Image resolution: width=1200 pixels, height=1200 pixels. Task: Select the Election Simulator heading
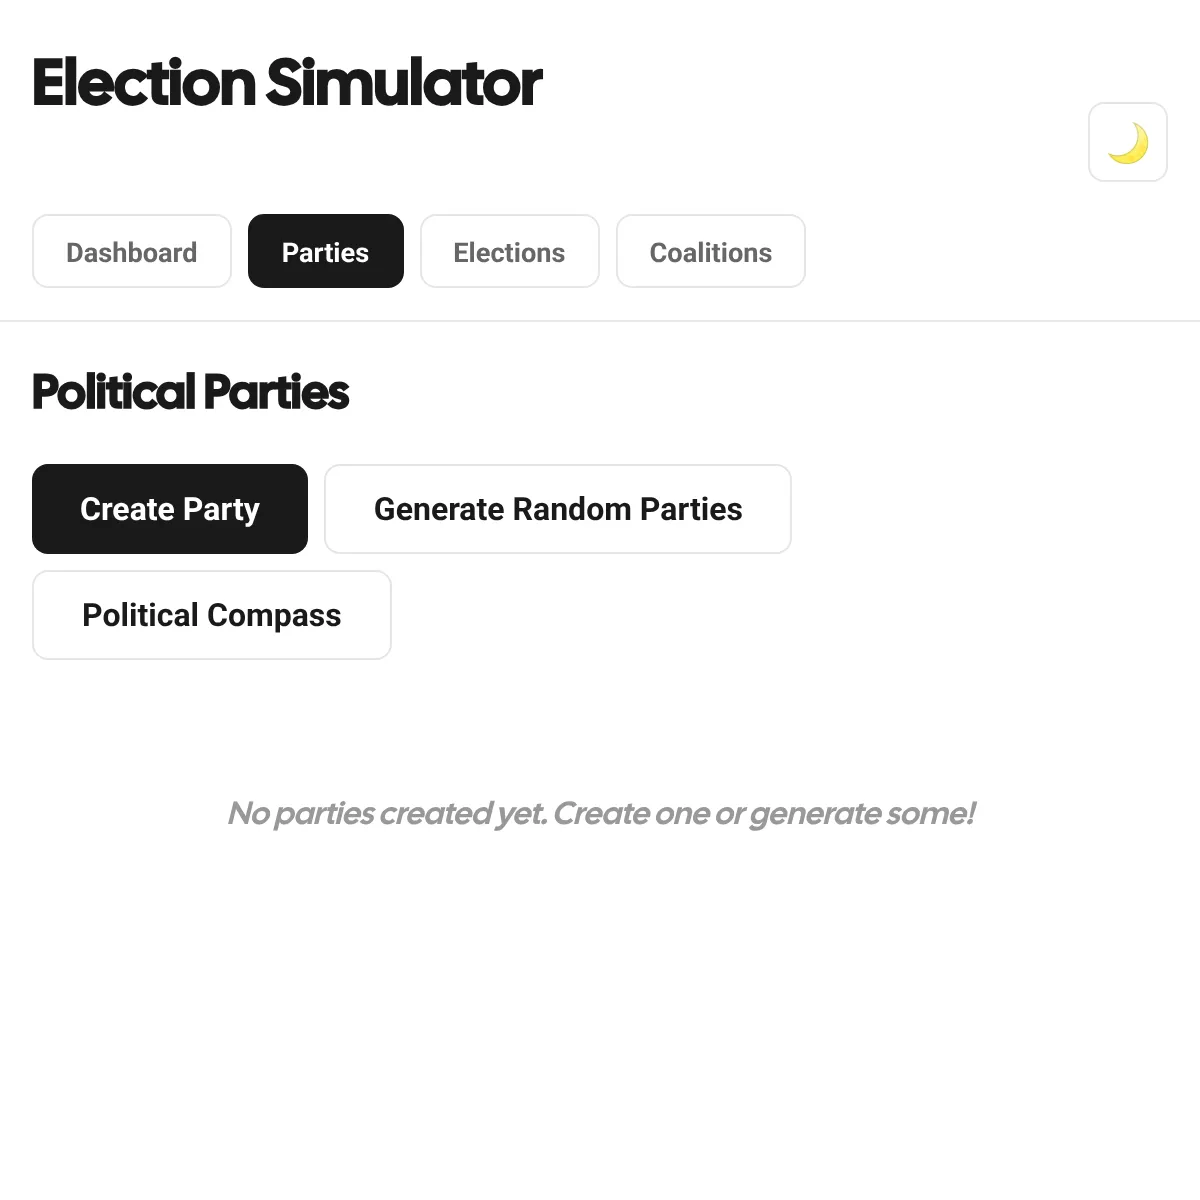coord(286,84)
